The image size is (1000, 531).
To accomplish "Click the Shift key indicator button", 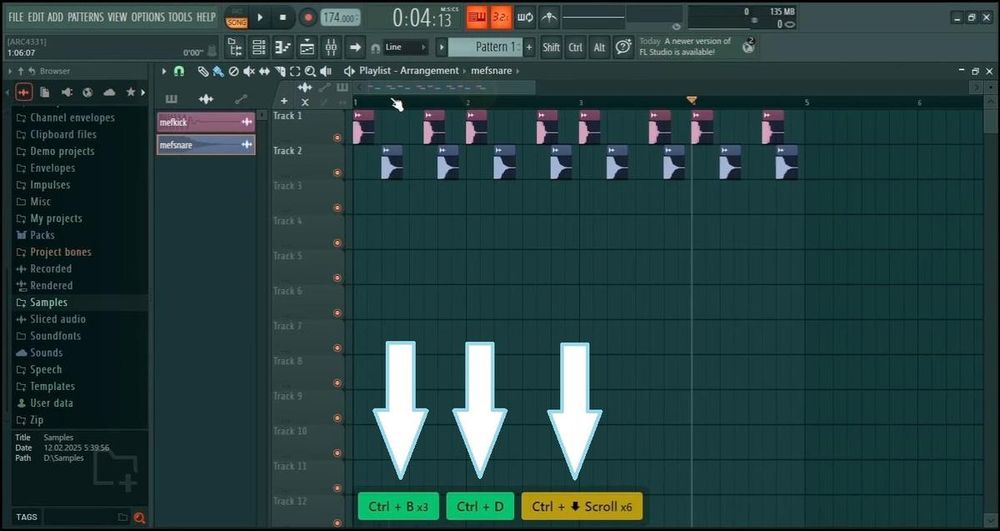I will [x=551, y=47].
